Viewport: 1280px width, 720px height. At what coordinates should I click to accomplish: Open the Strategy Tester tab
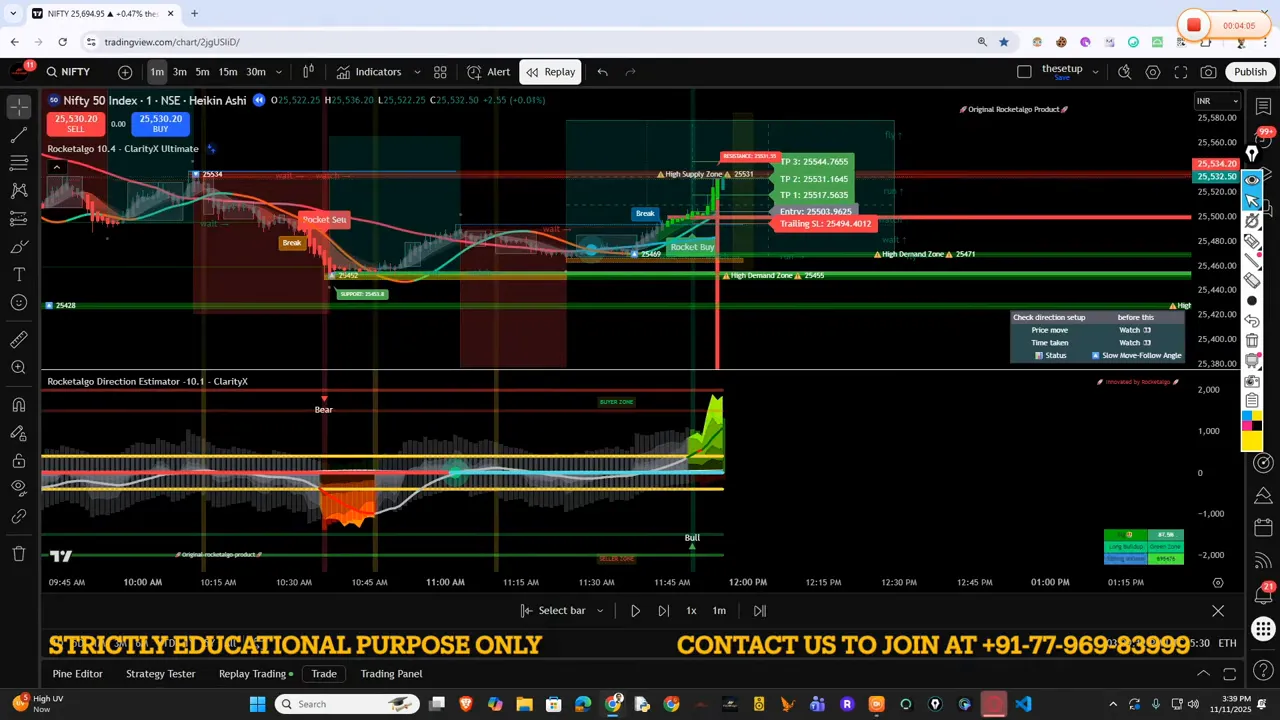point(160,673)
